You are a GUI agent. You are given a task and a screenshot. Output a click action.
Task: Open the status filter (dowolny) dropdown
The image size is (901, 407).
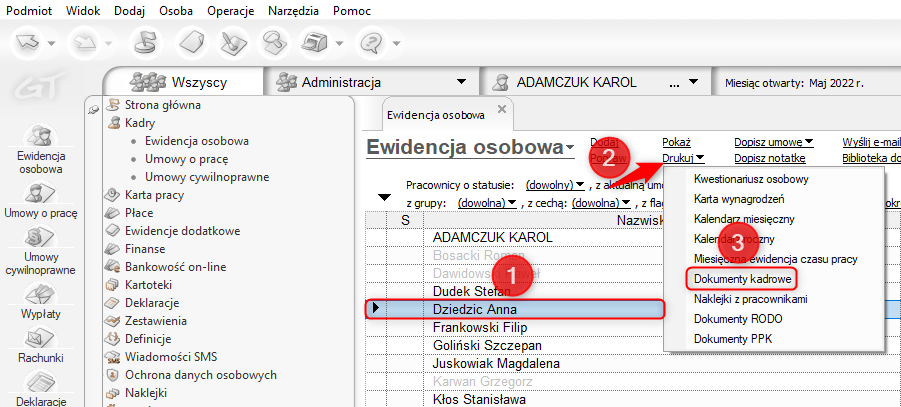[555, 185]
